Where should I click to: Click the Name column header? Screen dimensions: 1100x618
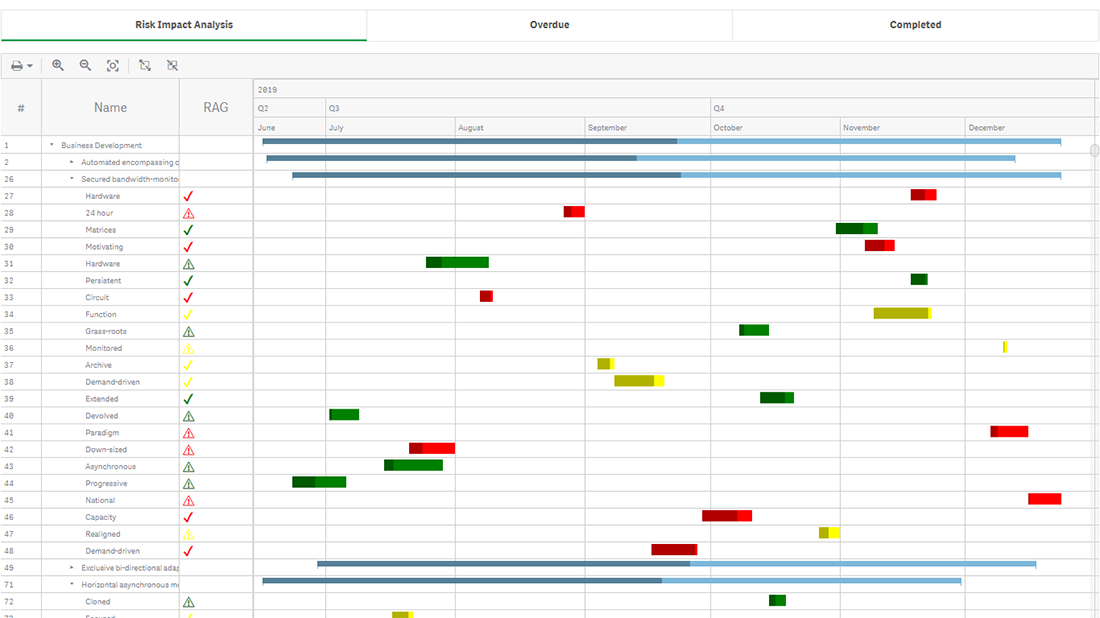(x=110, y=108)
